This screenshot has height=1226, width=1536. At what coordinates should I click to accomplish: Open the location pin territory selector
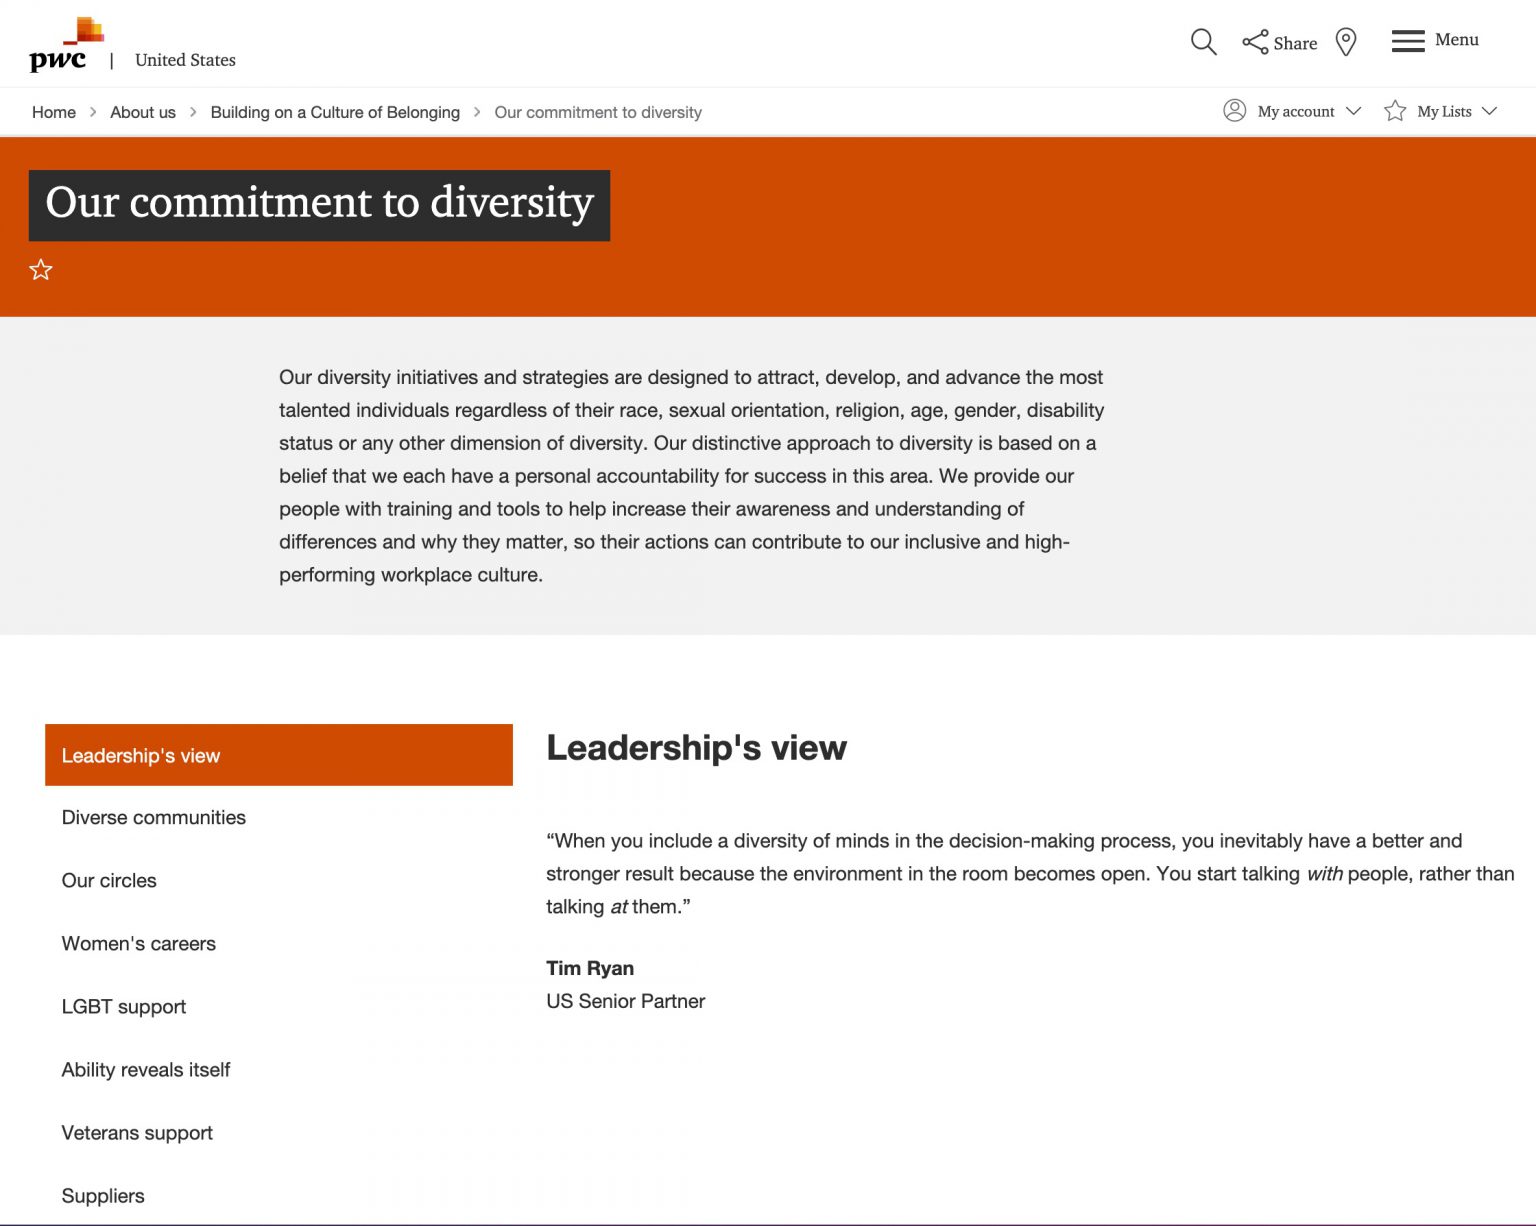pyautogui.click(x=1346, y=43)
